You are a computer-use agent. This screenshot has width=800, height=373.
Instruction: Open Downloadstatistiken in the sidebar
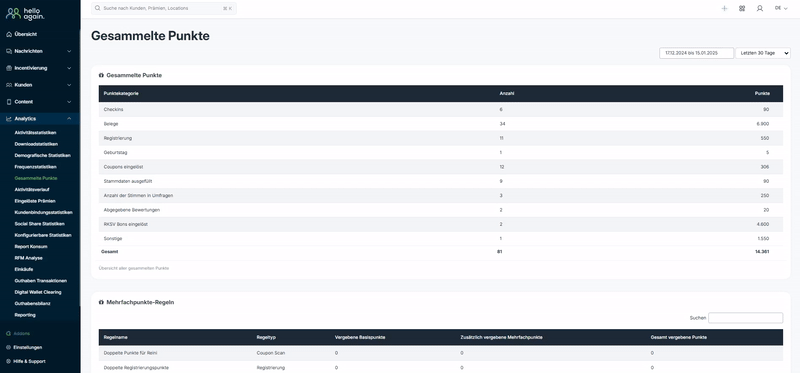click(x=36, y=144)
